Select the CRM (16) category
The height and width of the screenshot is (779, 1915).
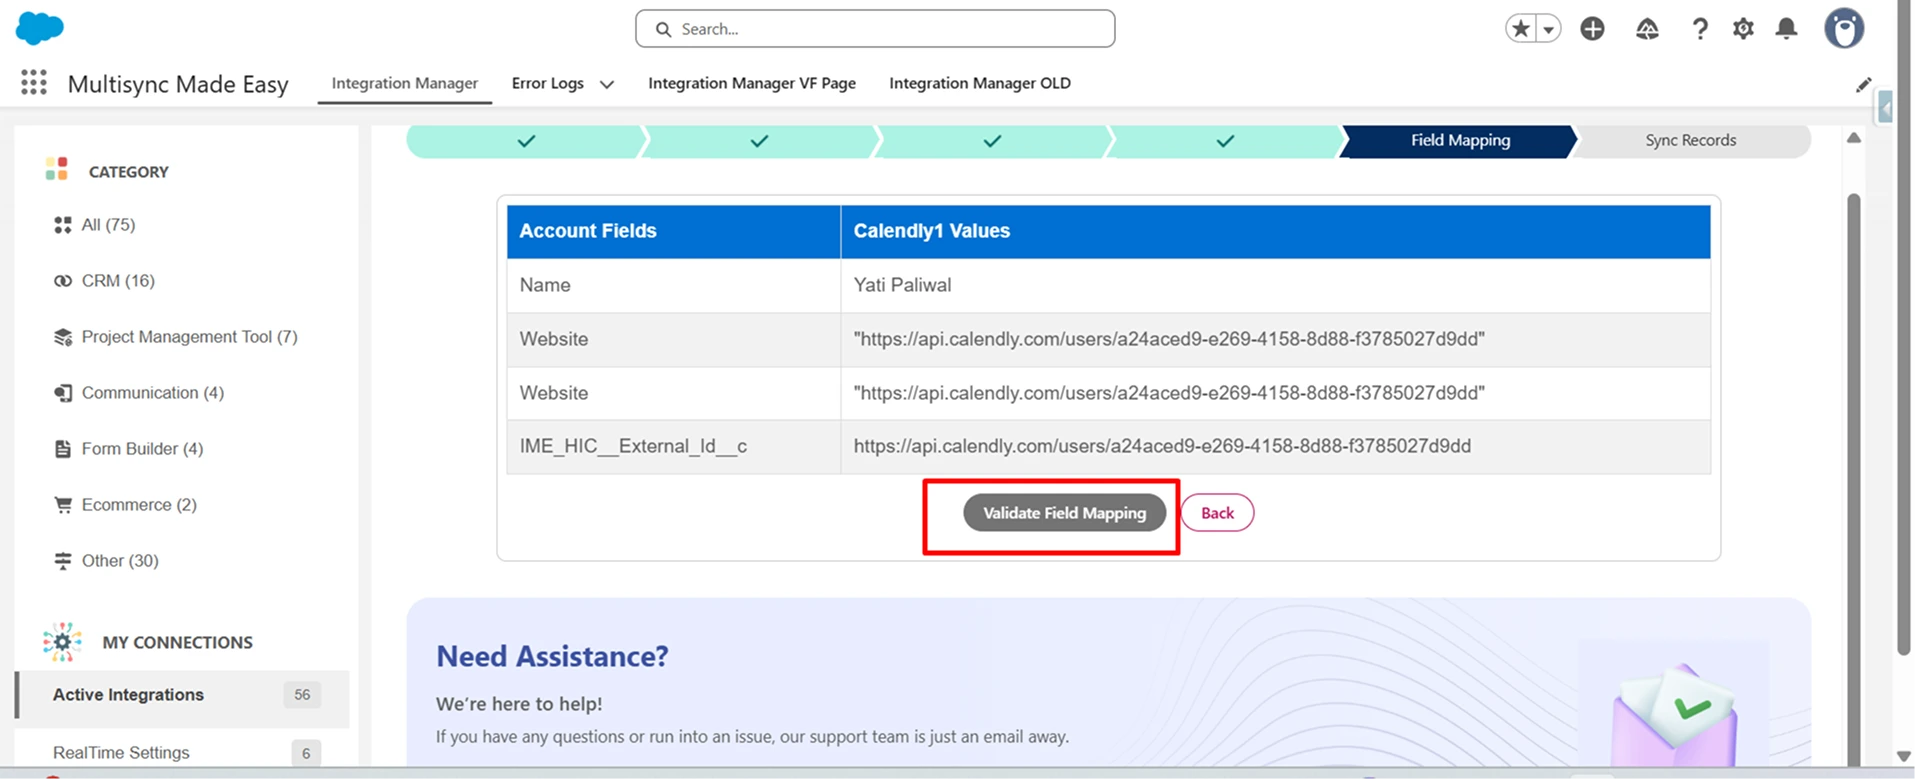(118, 281)
